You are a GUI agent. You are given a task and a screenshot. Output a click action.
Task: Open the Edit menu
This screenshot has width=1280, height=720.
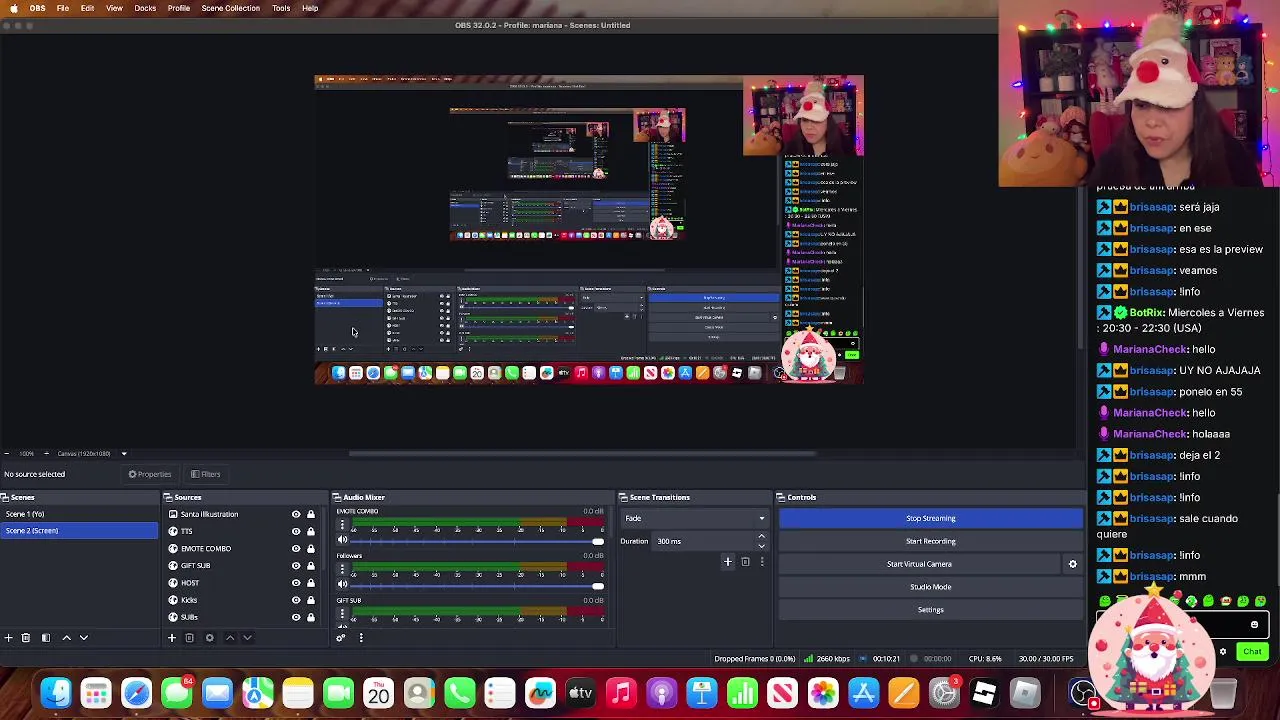(x=87, y=8)
